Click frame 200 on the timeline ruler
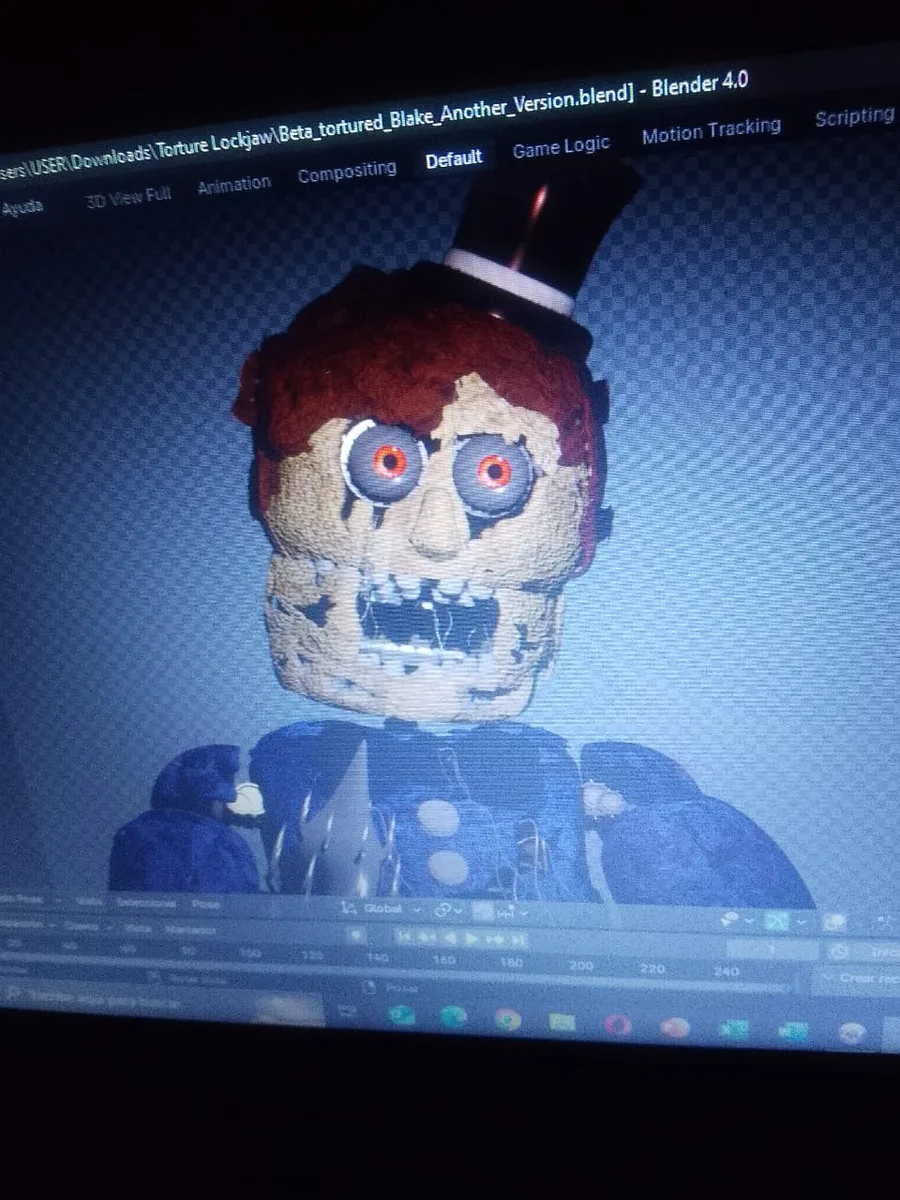This screenshot has height=1200, width=900. tap(581, 965)
